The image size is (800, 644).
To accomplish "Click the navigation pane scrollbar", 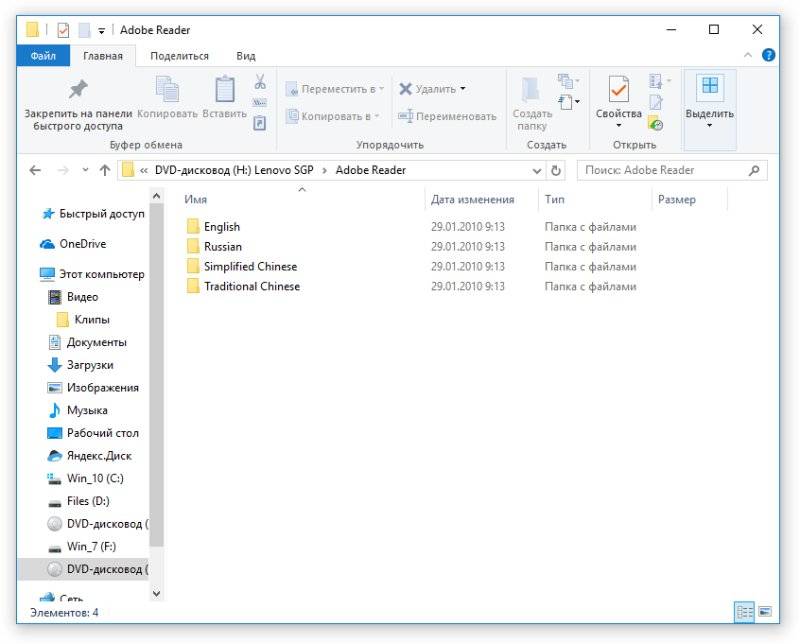I will [x=157, y=375].
